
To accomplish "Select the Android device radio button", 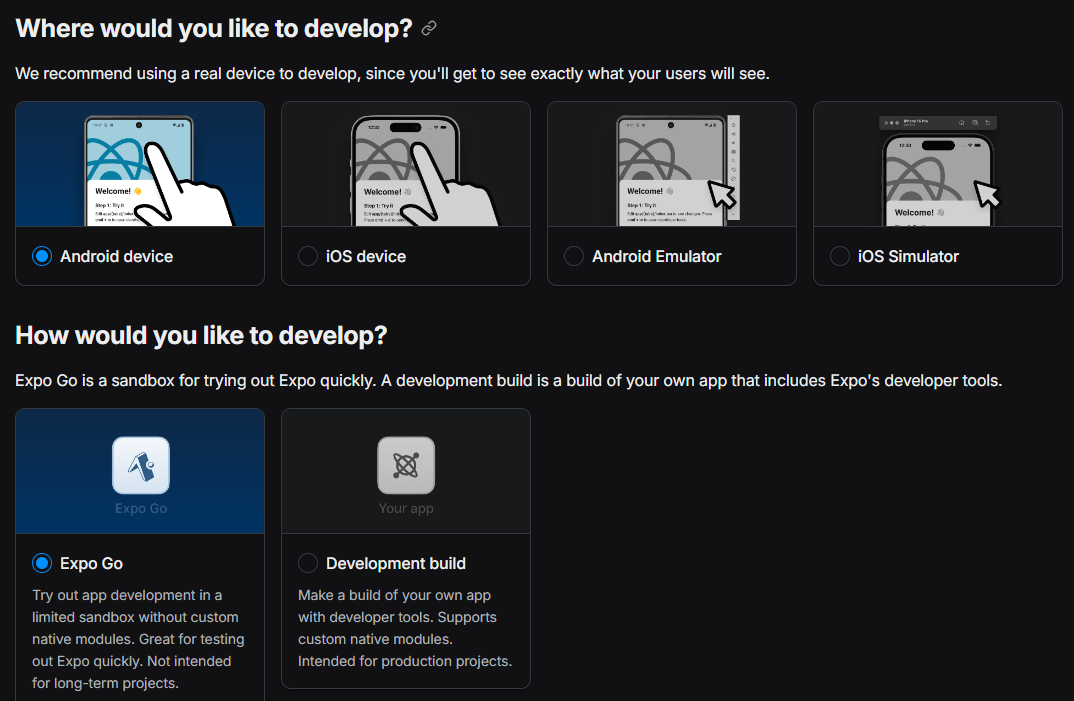I will (42, 256).
